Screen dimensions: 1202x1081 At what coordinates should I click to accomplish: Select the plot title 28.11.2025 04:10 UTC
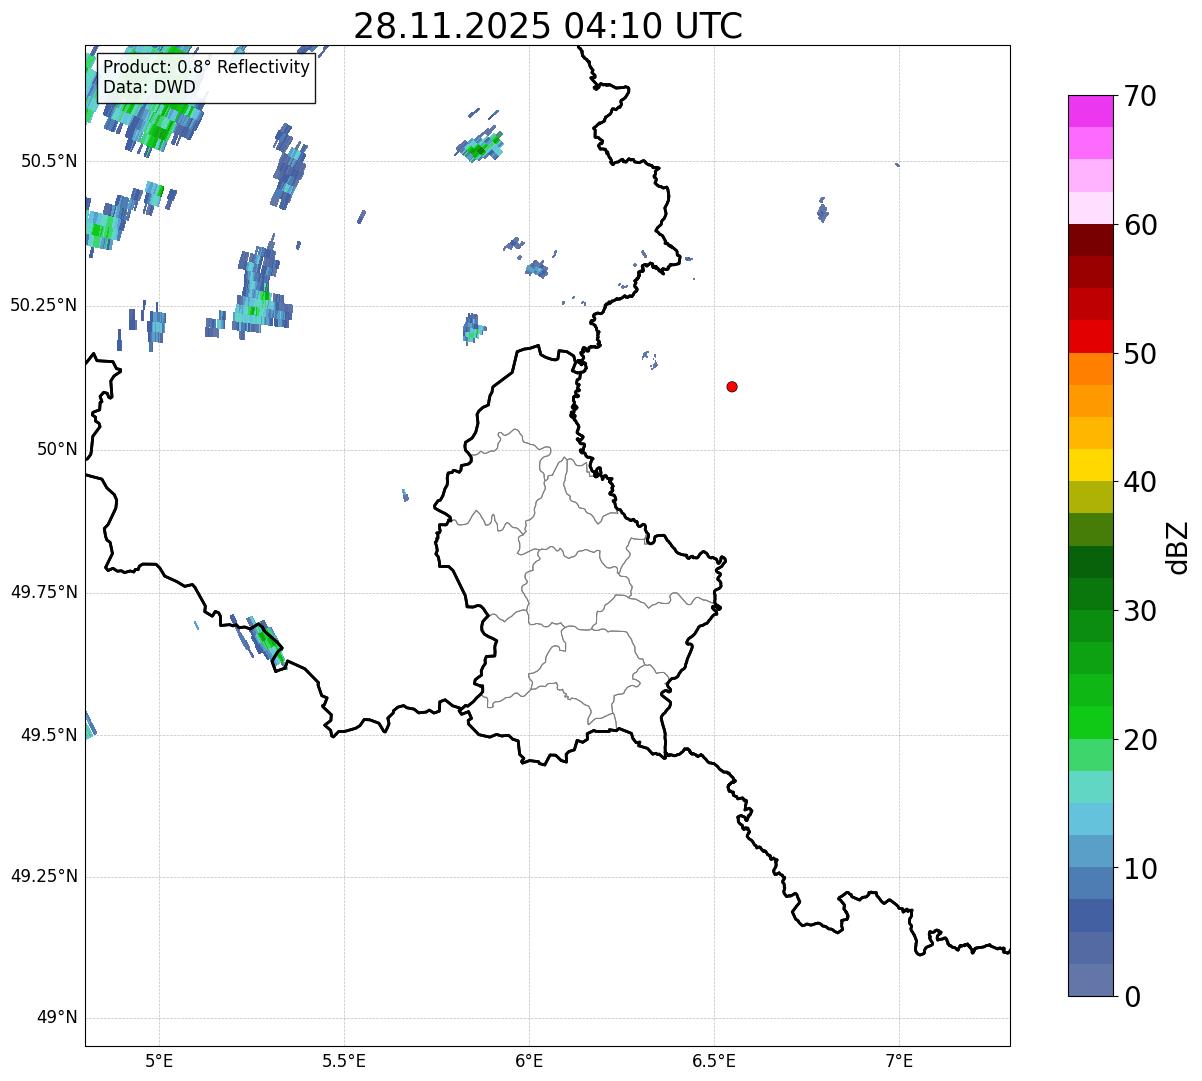point(548,26)
